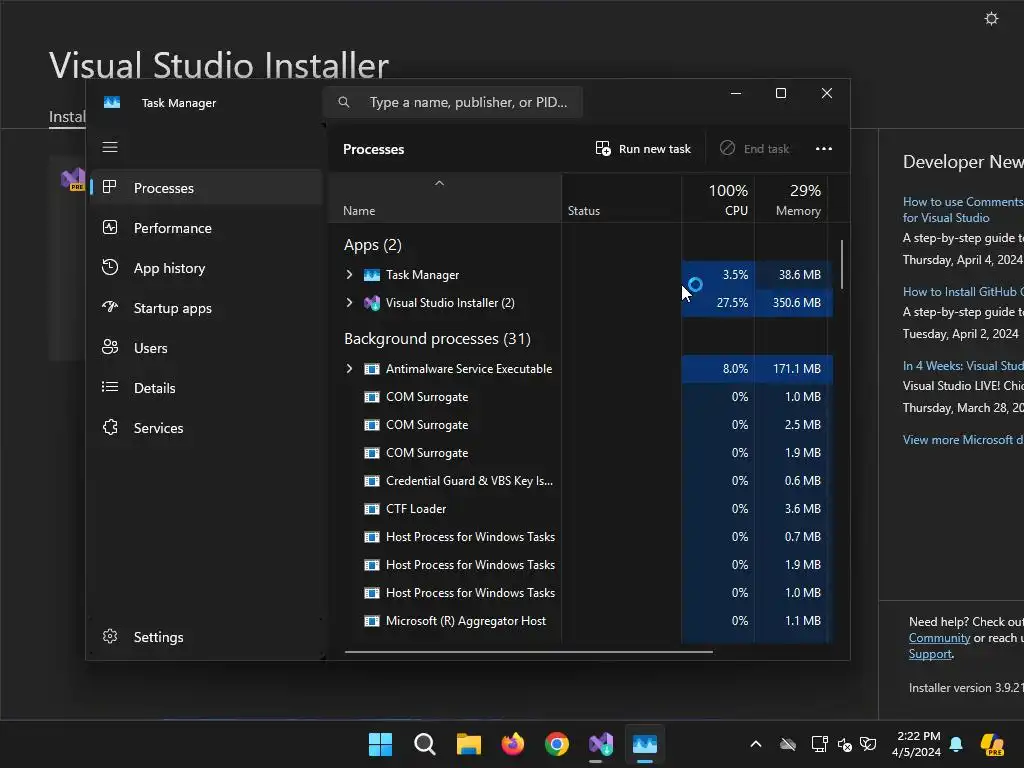Launch Google Chrome from the taskbar
1024x768 pixels.
pyautogui.click(x=556, y=744)
